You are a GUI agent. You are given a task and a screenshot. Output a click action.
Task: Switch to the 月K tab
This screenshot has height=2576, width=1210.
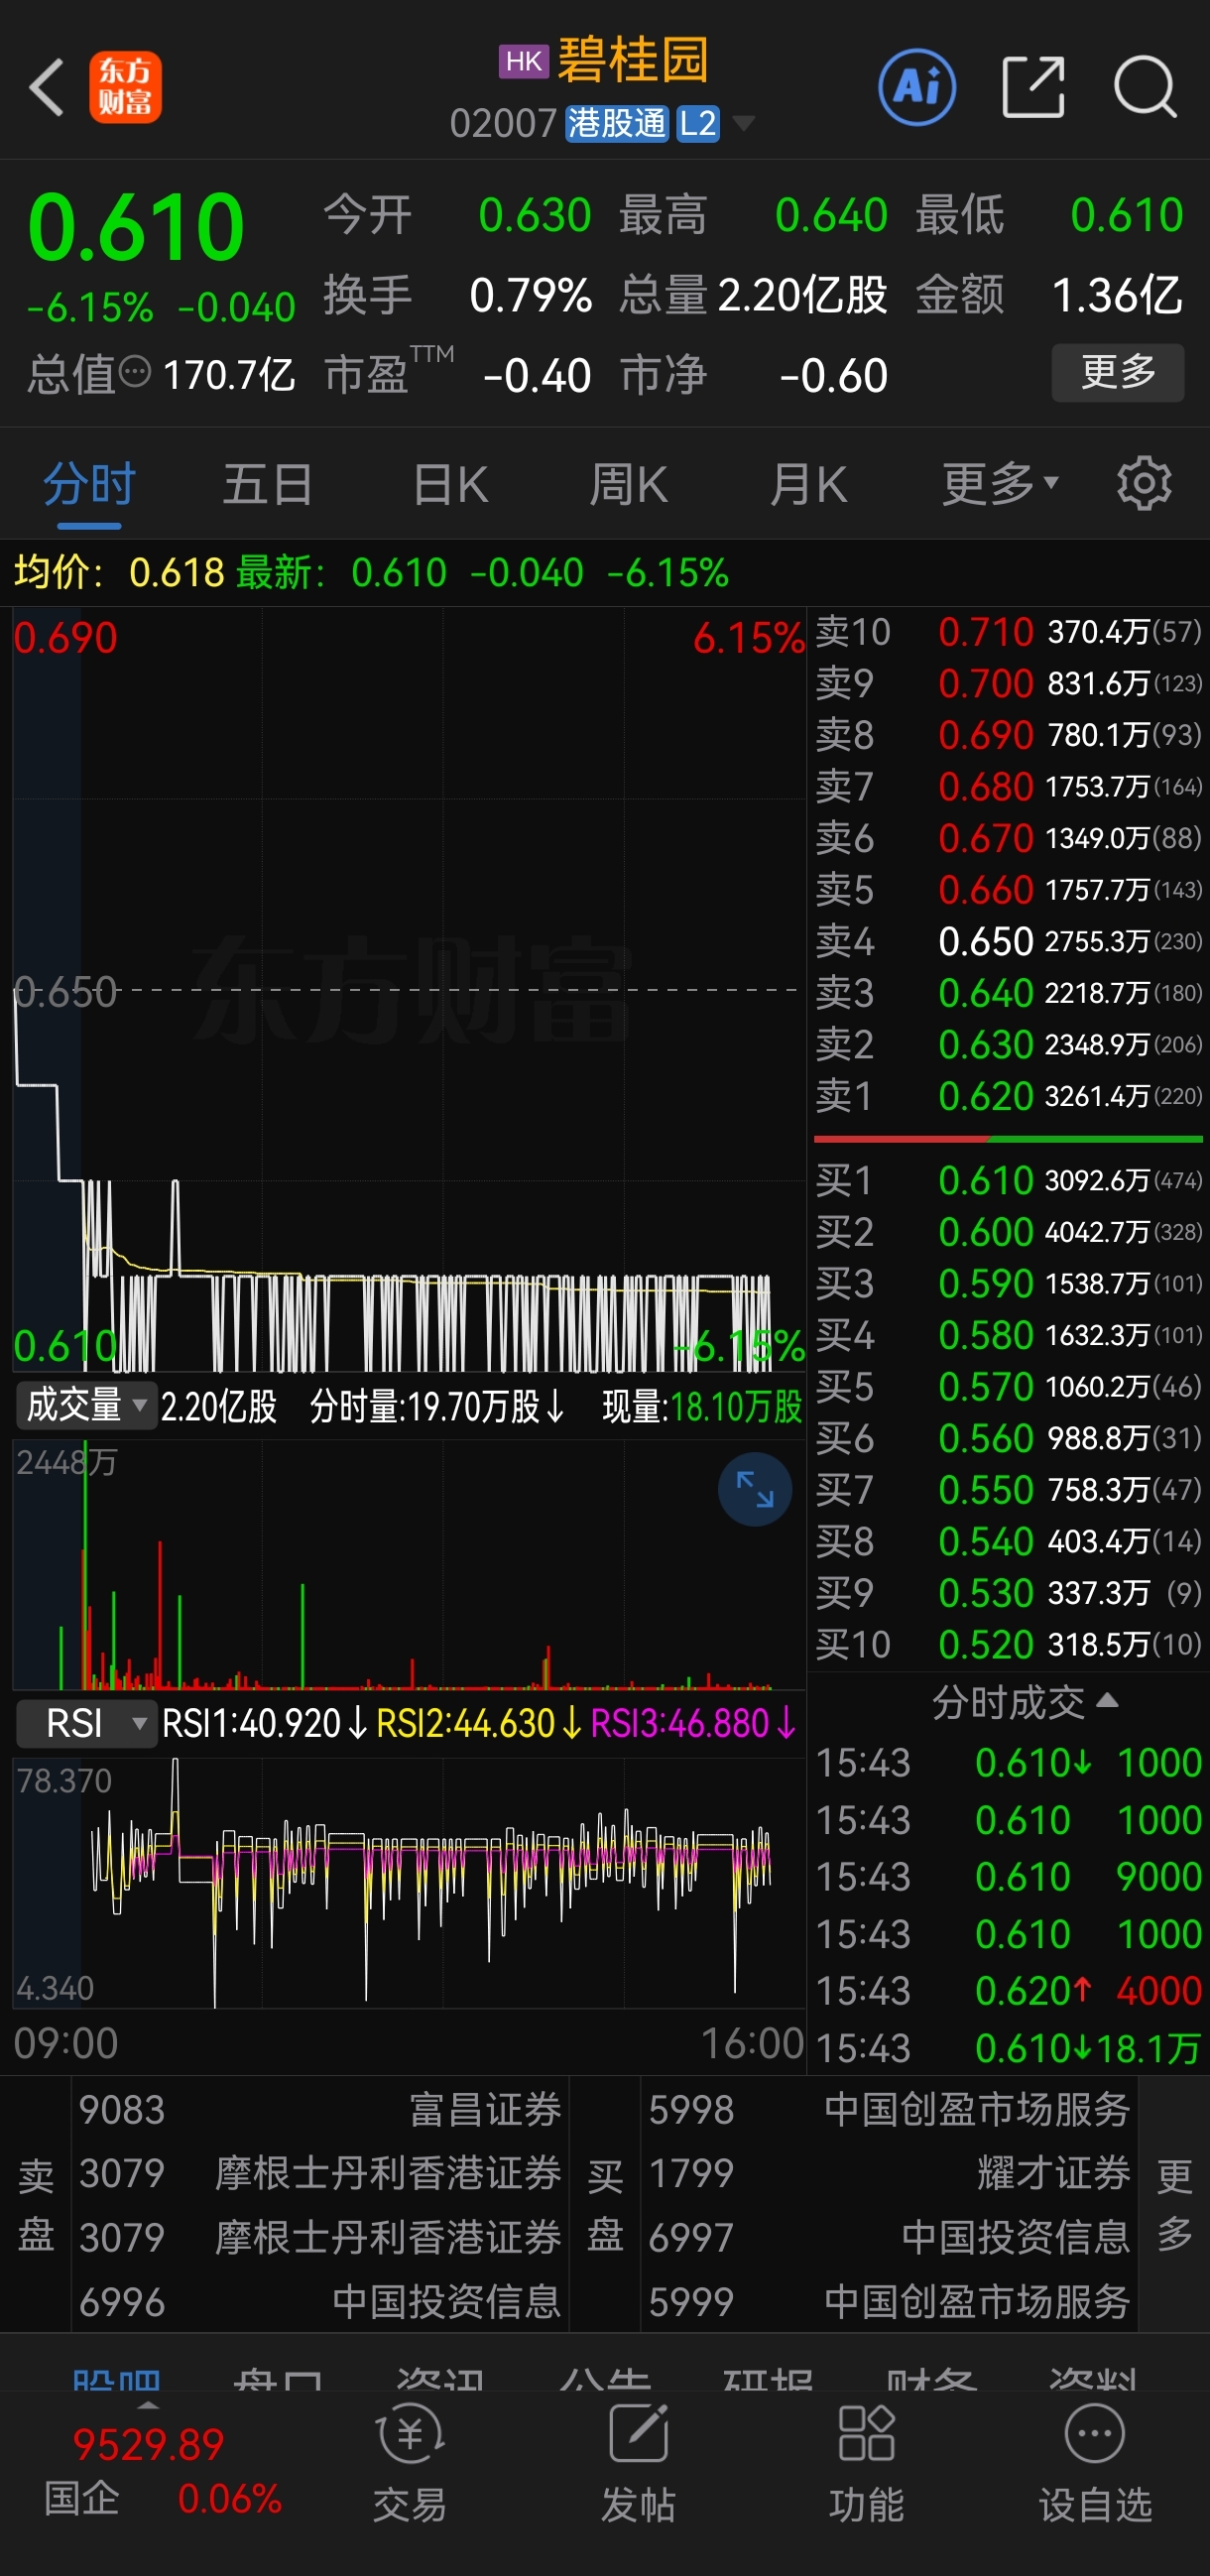click(809, 485)
